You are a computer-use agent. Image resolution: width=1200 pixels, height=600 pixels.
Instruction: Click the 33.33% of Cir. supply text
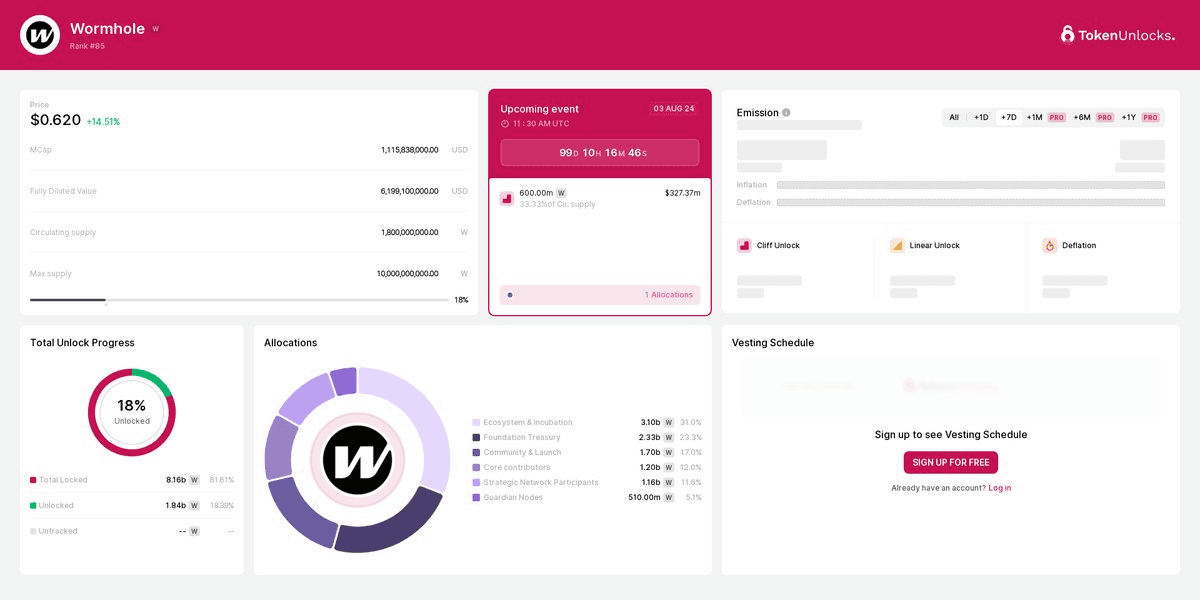point(558,205)
